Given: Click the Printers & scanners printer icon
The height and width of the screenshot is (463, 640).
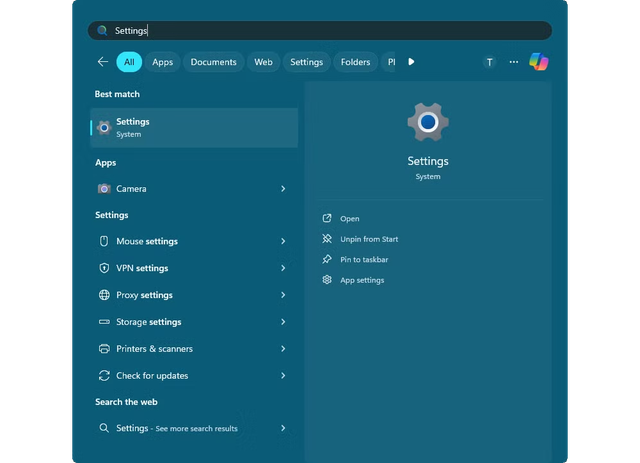Looking at the screenshot, I should point(104,349).
